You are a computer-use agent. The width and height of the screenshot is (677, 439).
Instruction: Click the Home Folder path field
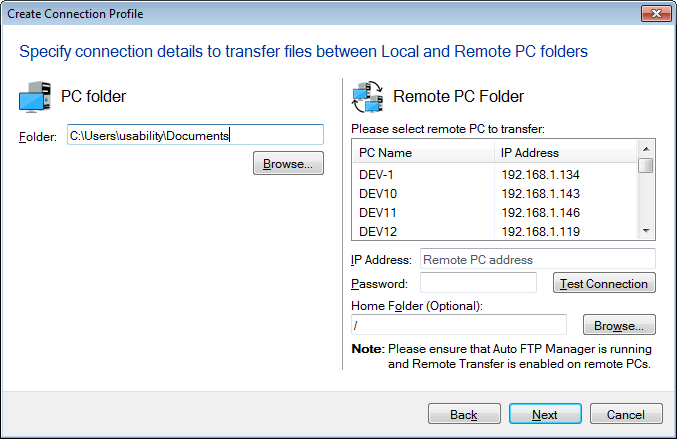pos(459,325)
